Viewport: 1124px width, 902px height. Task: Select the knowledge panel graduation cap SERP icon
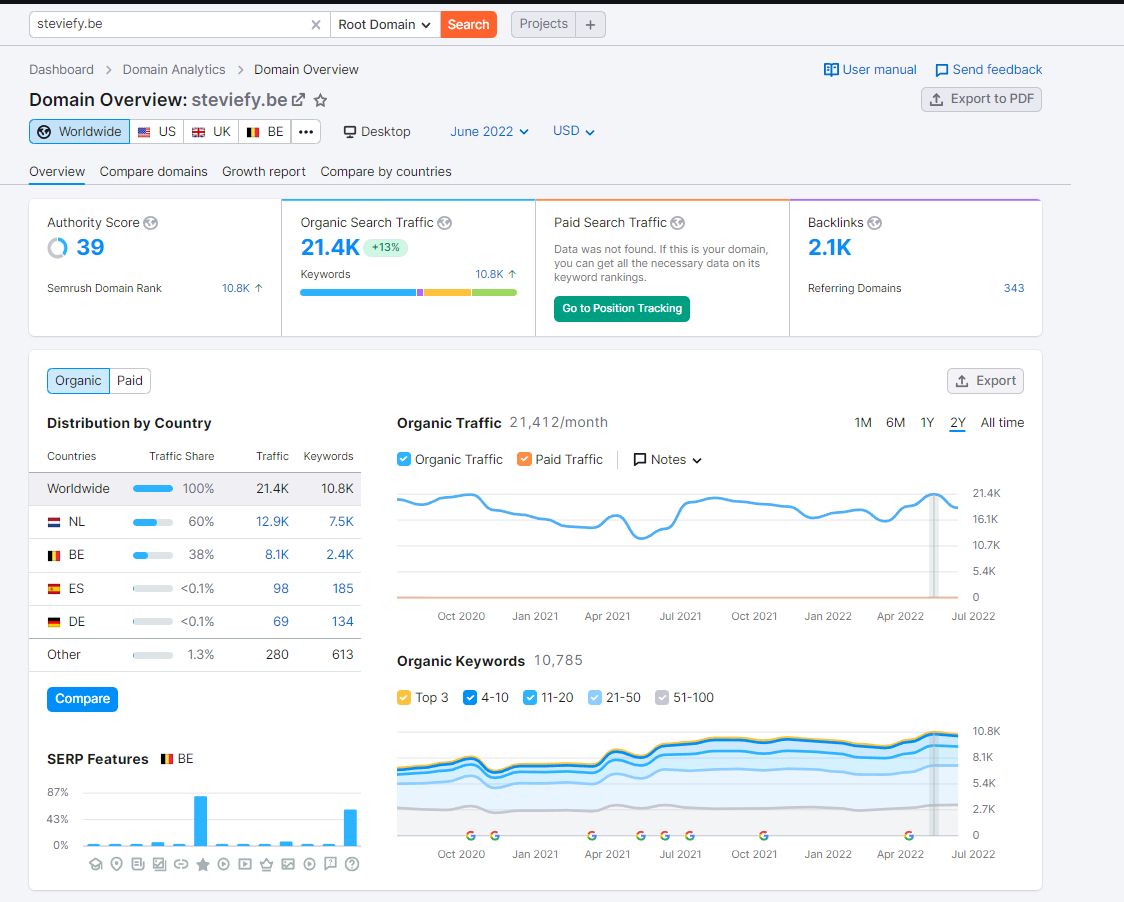tap(95, 864)
